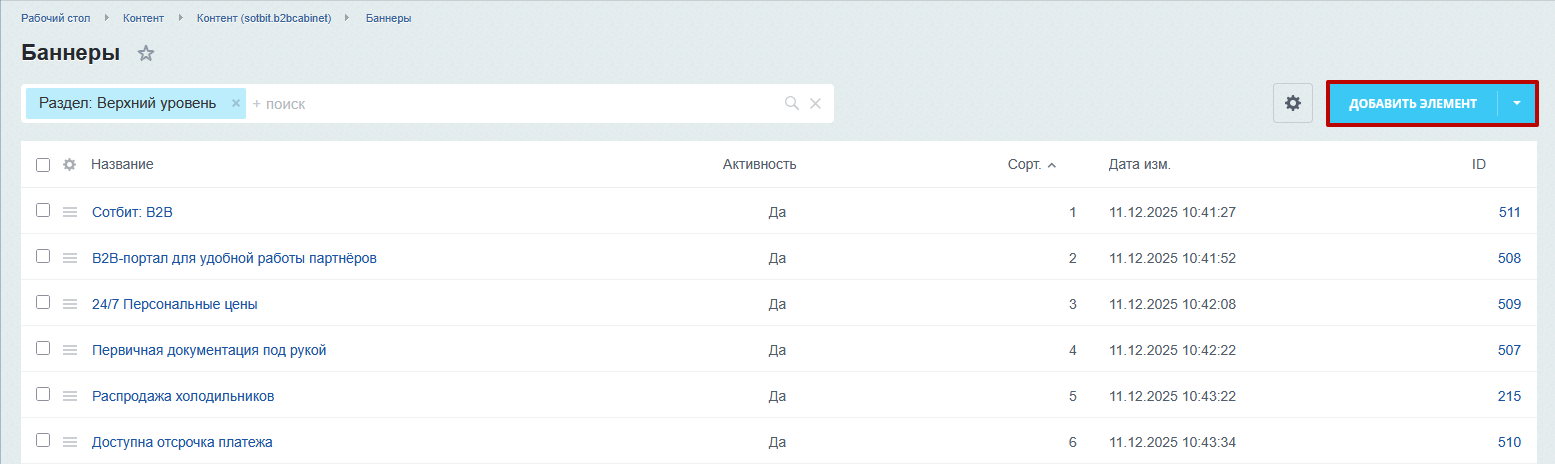Click the column settings gear in table header

(x=70, y=165)
